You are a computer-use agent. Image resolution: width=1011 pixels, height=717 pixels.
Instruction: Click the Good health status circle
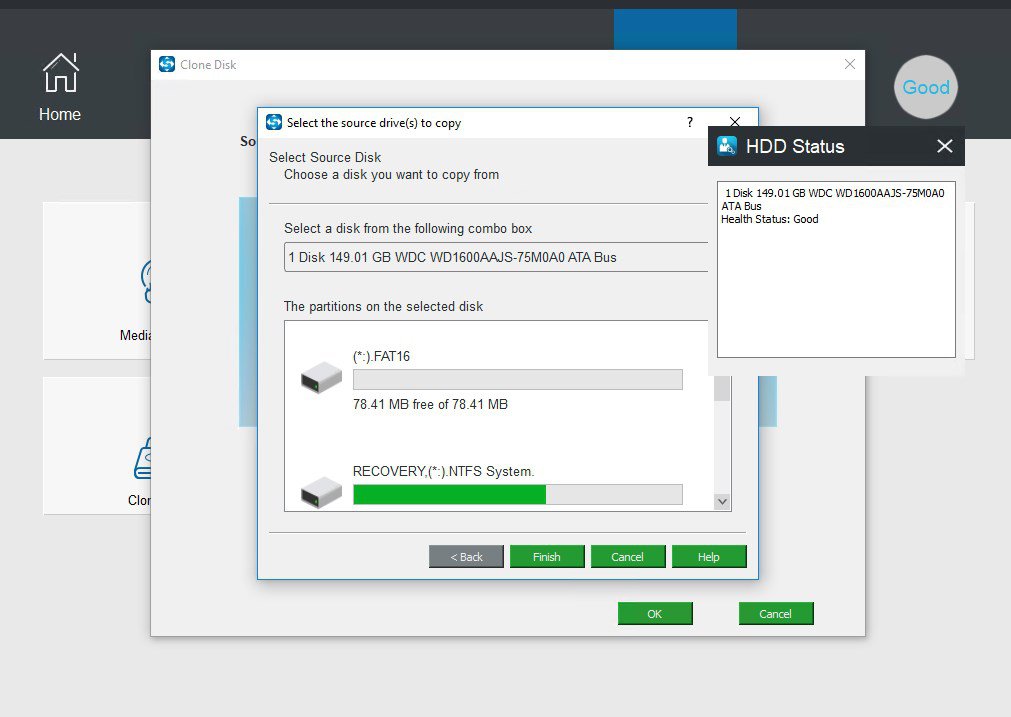(925, 87)
